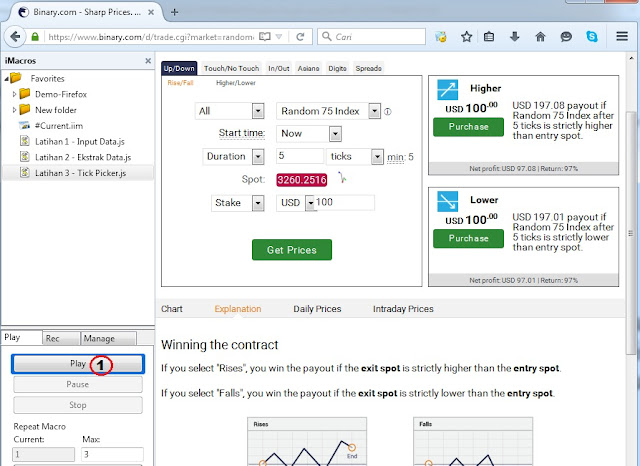Expand the New folder node
Screen dimensions: 640x466
pyautogui.click(x=14, y=110)
